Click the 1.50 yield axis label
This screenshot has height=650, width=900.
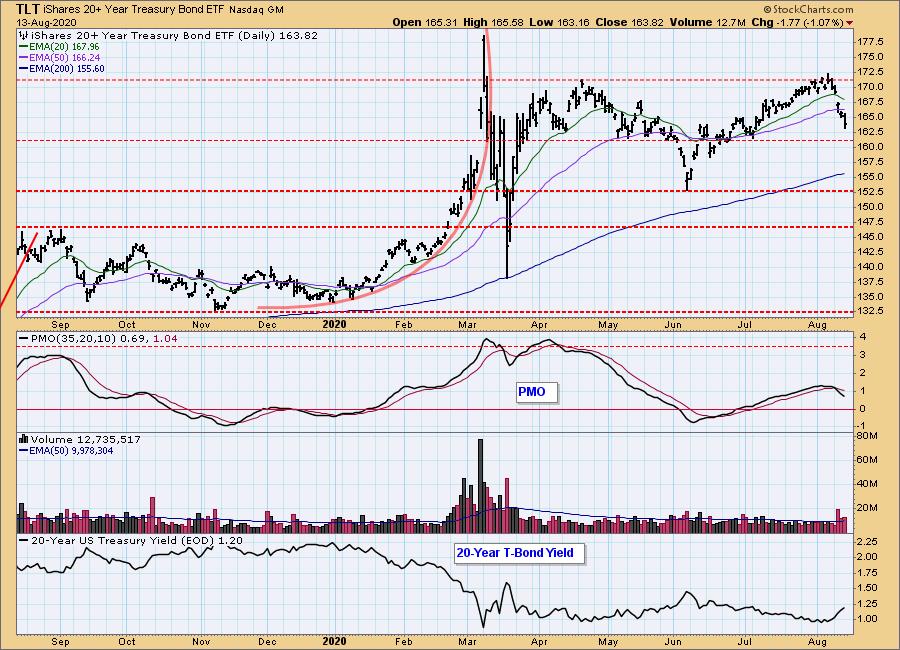click(867, 588)
